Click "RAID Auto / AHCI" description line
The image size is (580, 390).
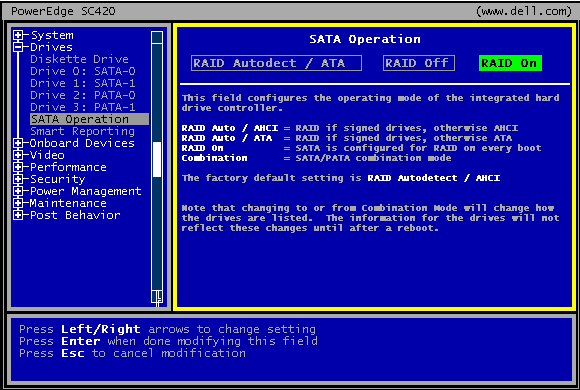(350, 128)
